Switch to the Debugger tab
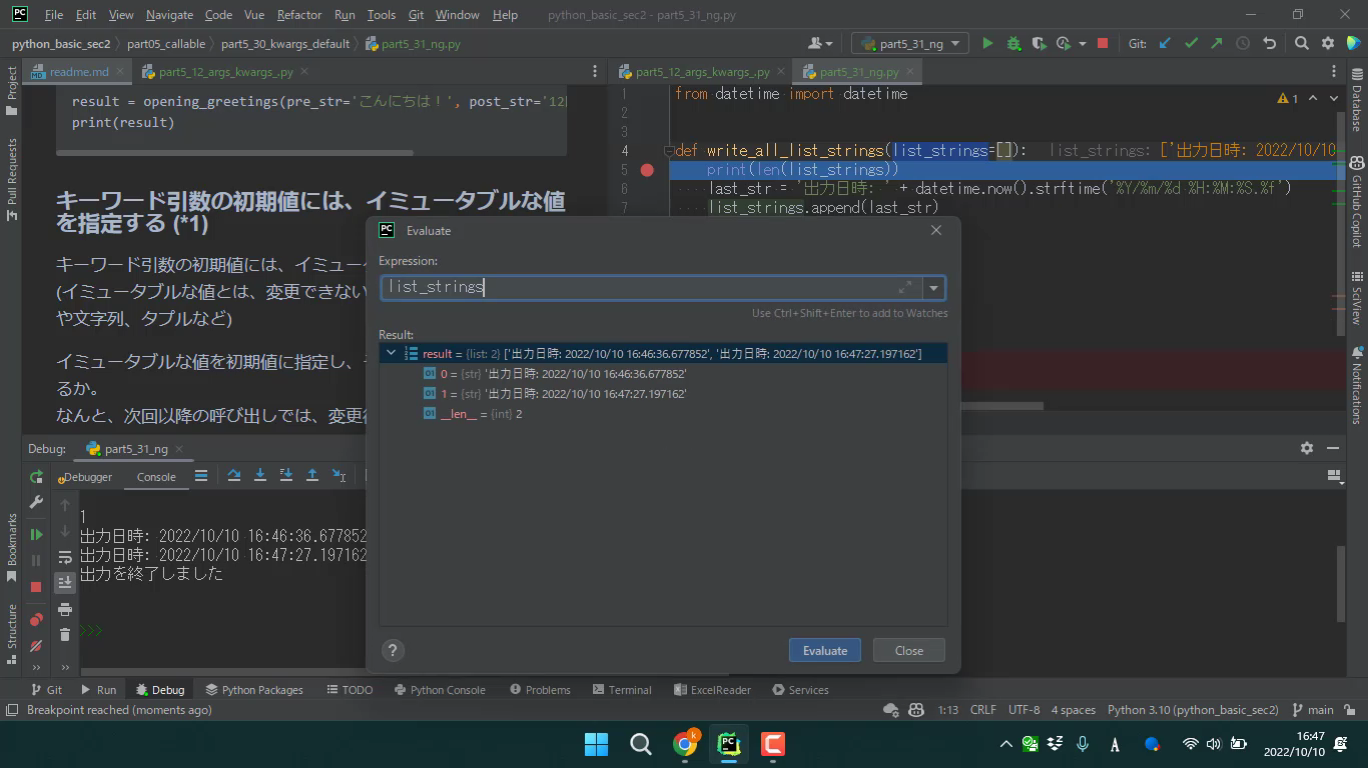 (x=87, y=477)
